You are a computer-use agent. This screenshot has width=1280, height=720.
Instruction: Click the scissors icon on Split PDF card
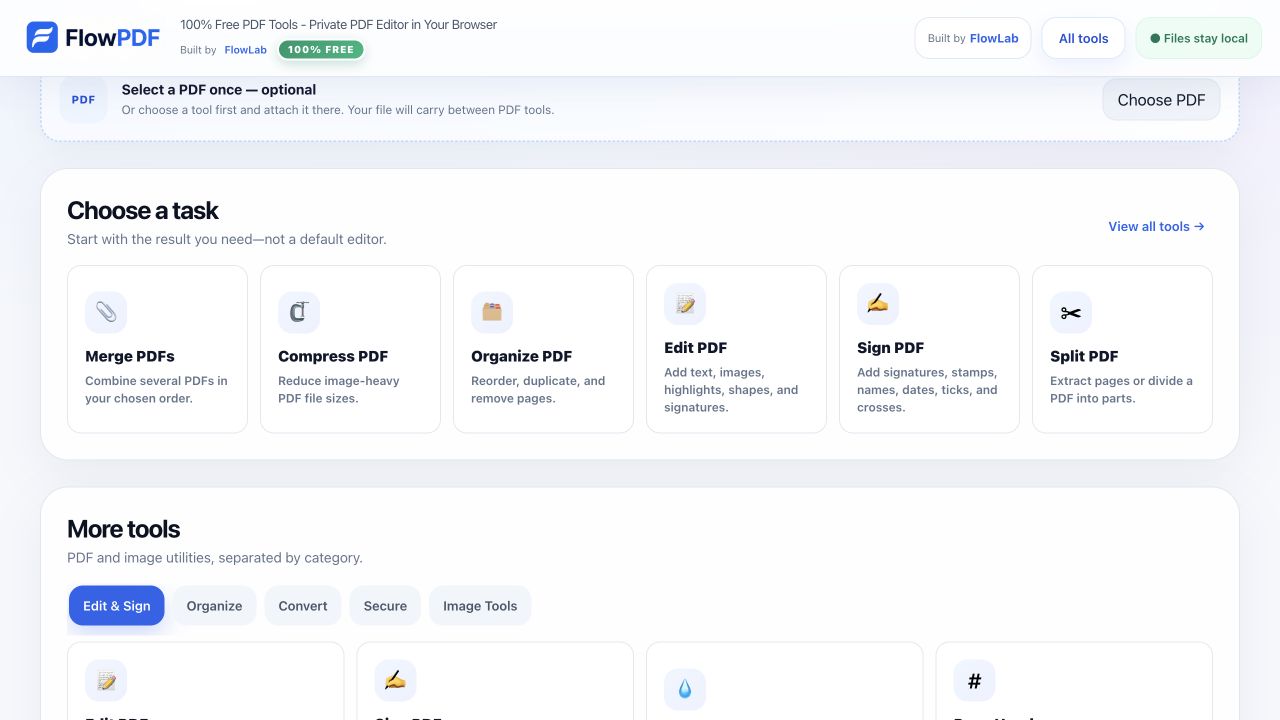(x=1071, y=313)
